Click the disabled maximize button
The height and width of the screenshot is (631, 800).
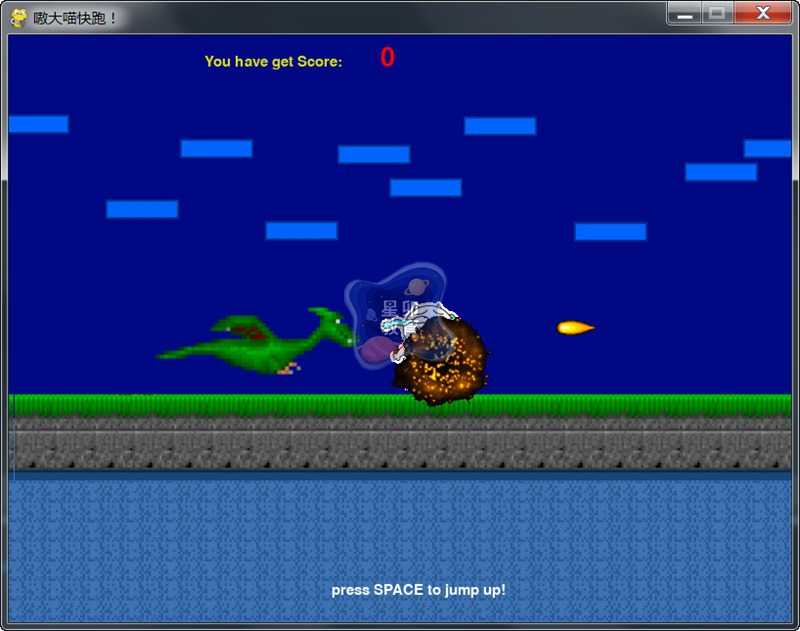pos(717,13)
